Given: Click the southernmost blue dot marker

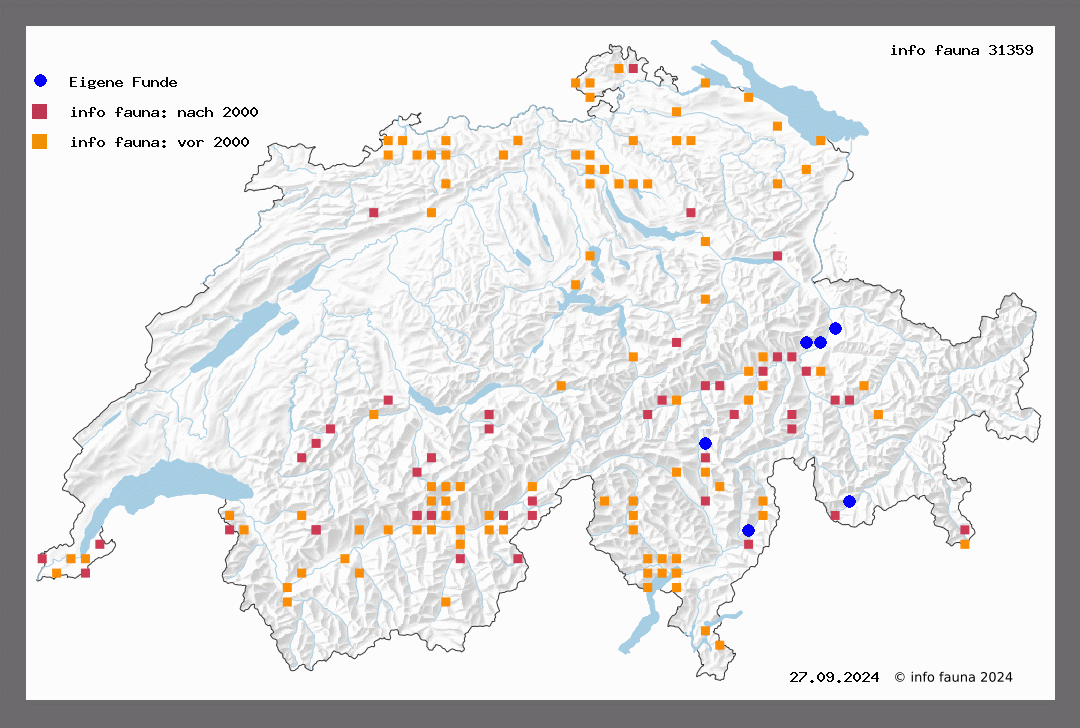Looking at the screenshot, I should [748, 530].
